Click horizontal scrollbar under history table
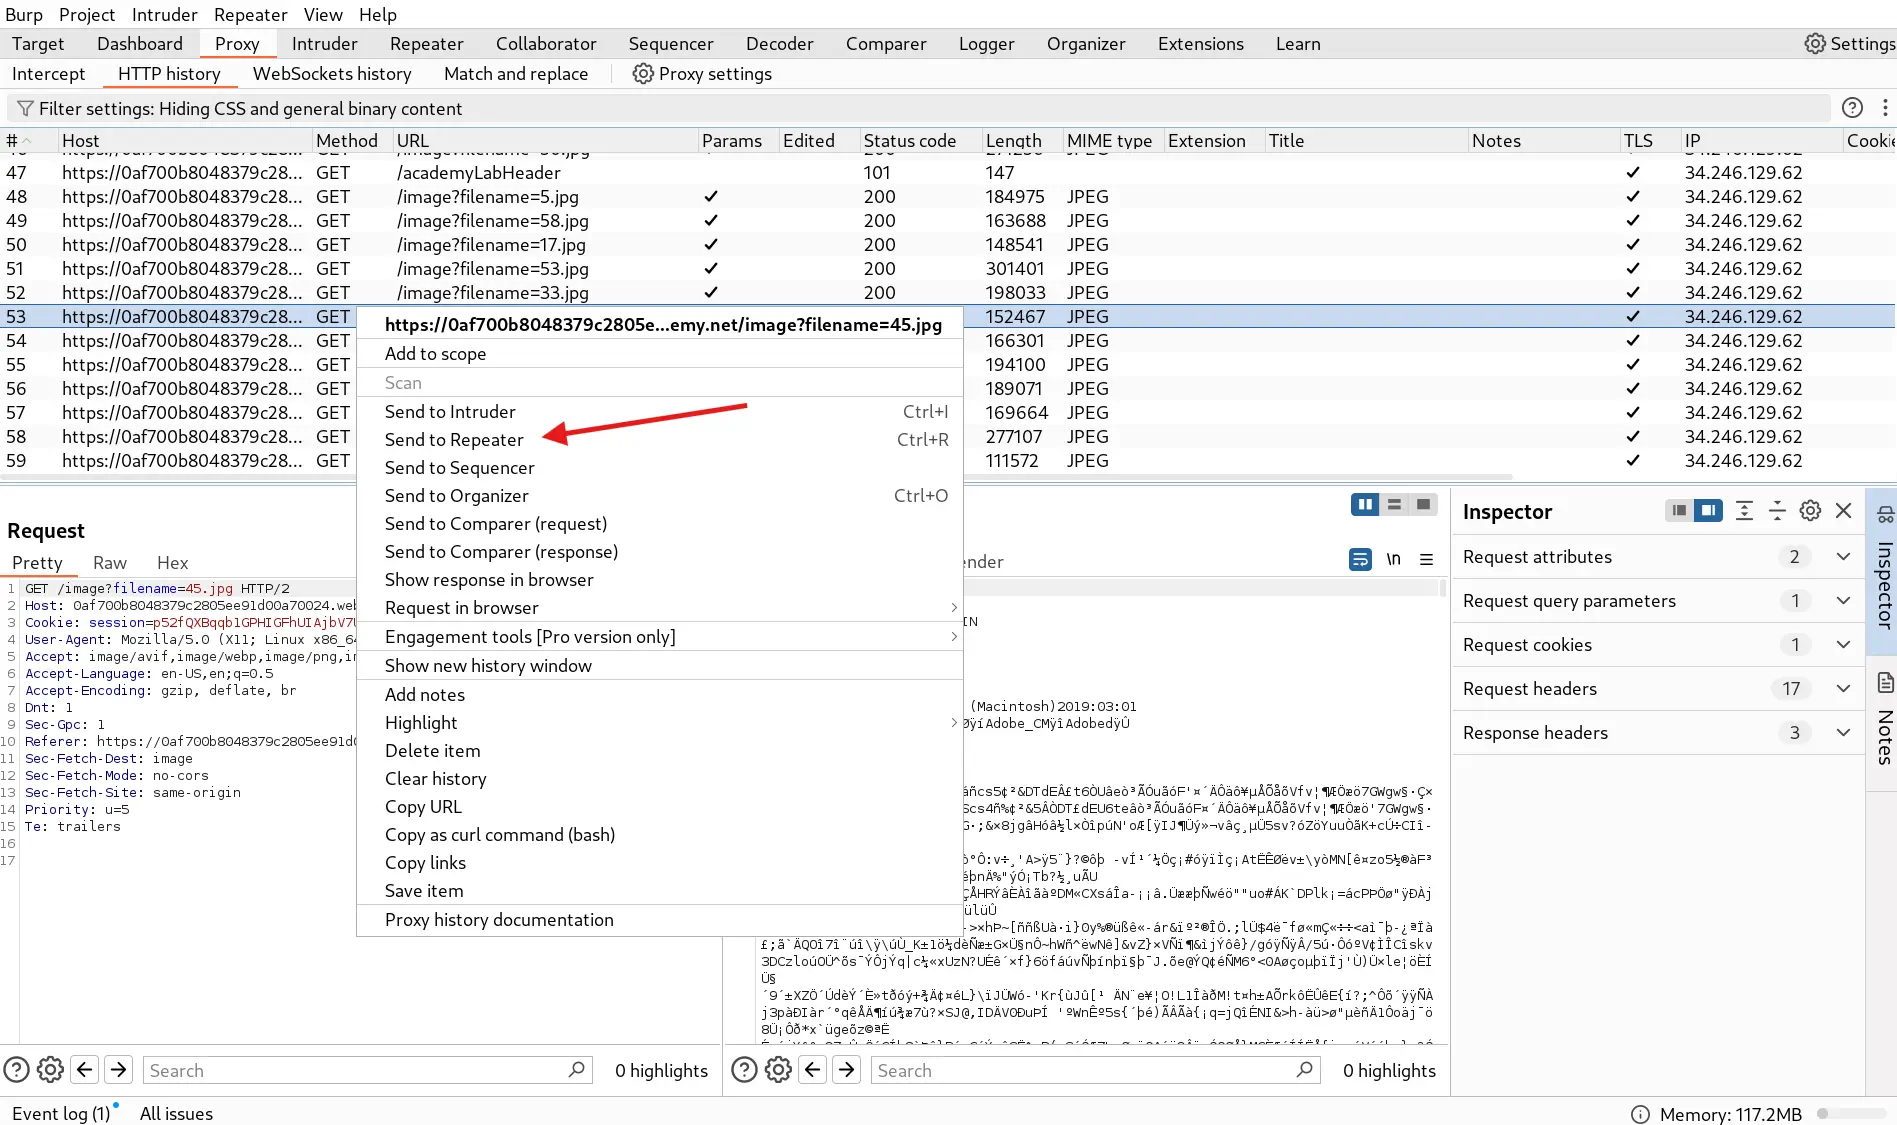1897x1125 pixels. 755,477
